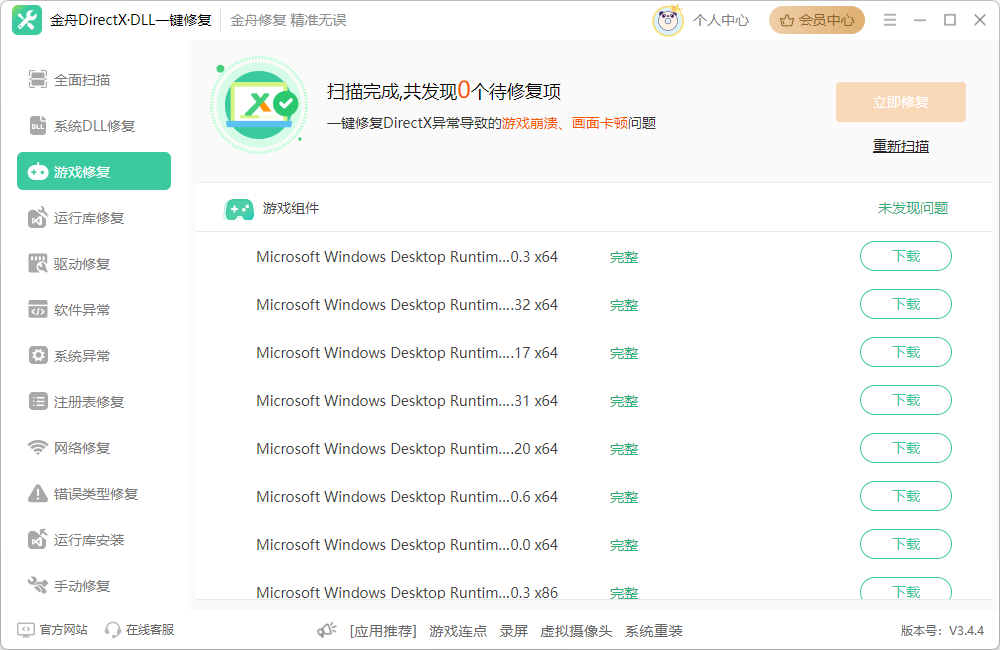Click the 重新扫描 rescan link

(900, 146)
